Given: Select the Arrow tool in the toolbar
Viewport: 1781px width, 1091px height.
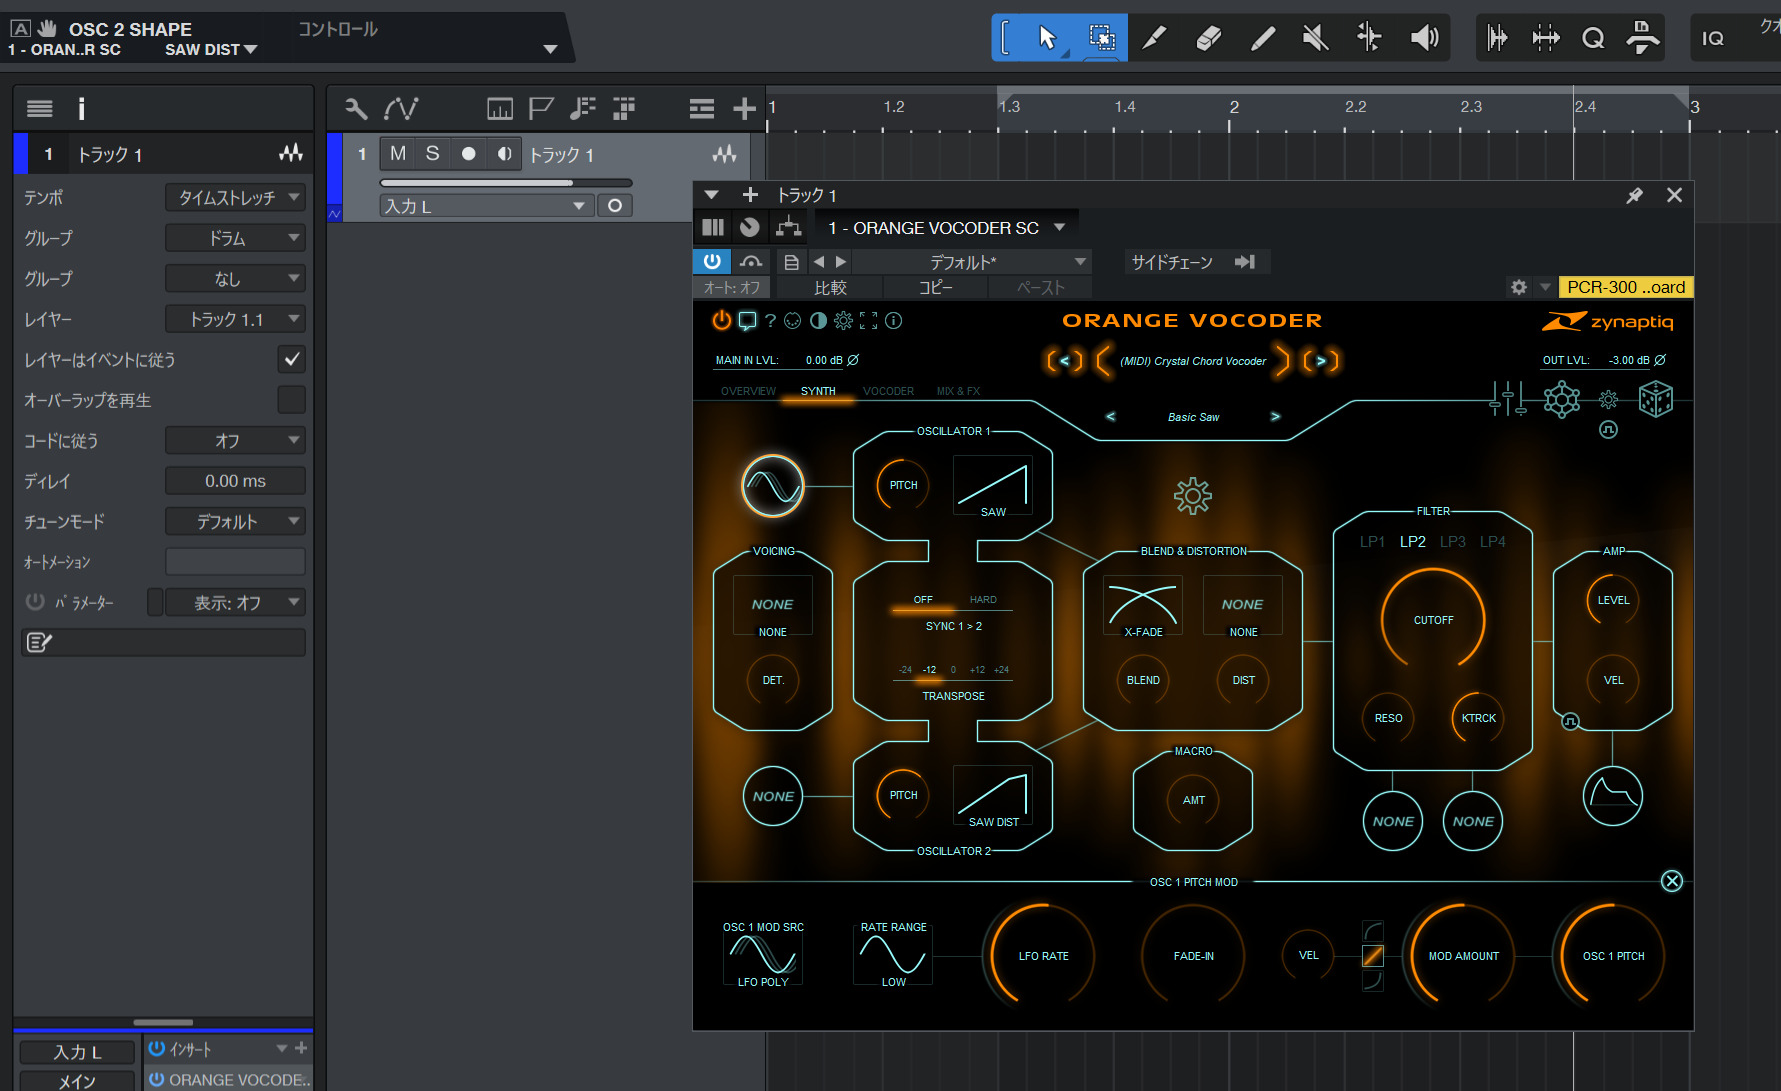Looking at the screenshot, I should click(x=1047, y=38).
